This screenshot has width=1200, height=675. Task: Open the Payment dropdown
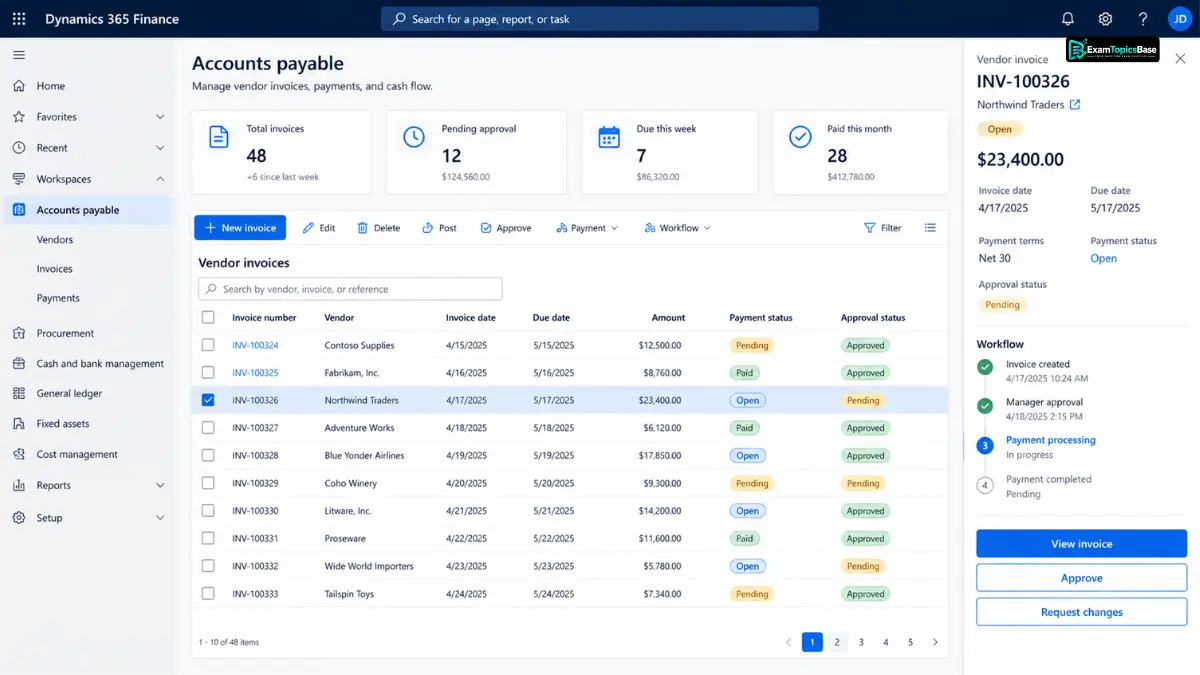tap(587, 228)
